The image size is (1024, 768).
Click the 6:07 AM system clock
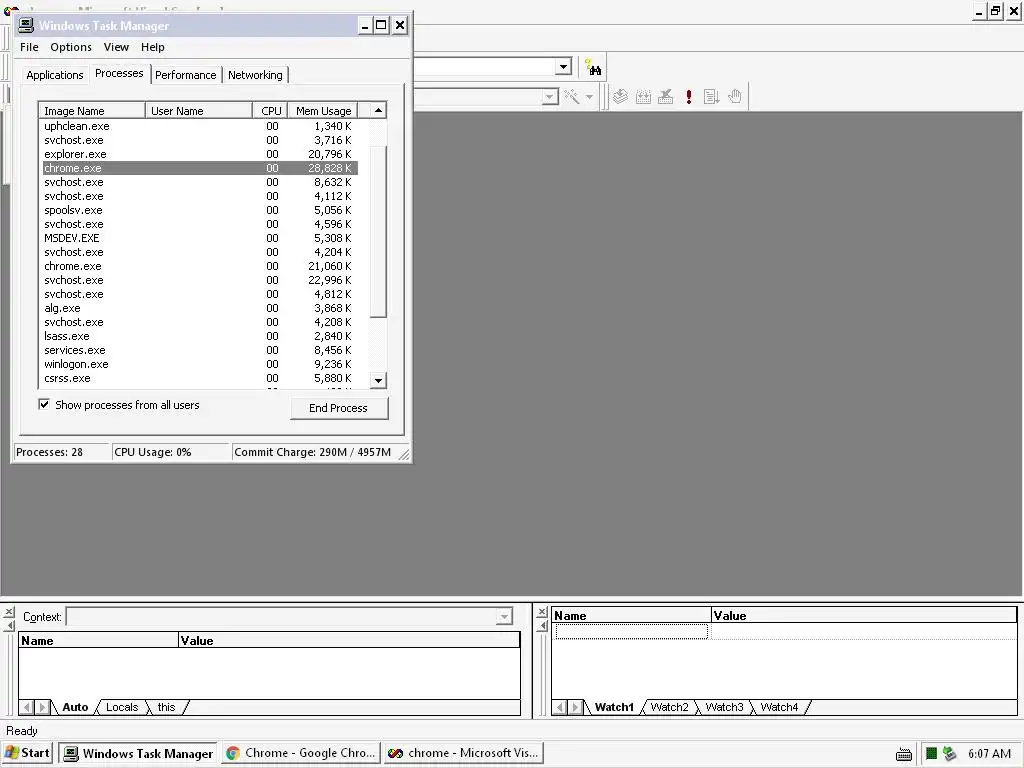[989, 754]
